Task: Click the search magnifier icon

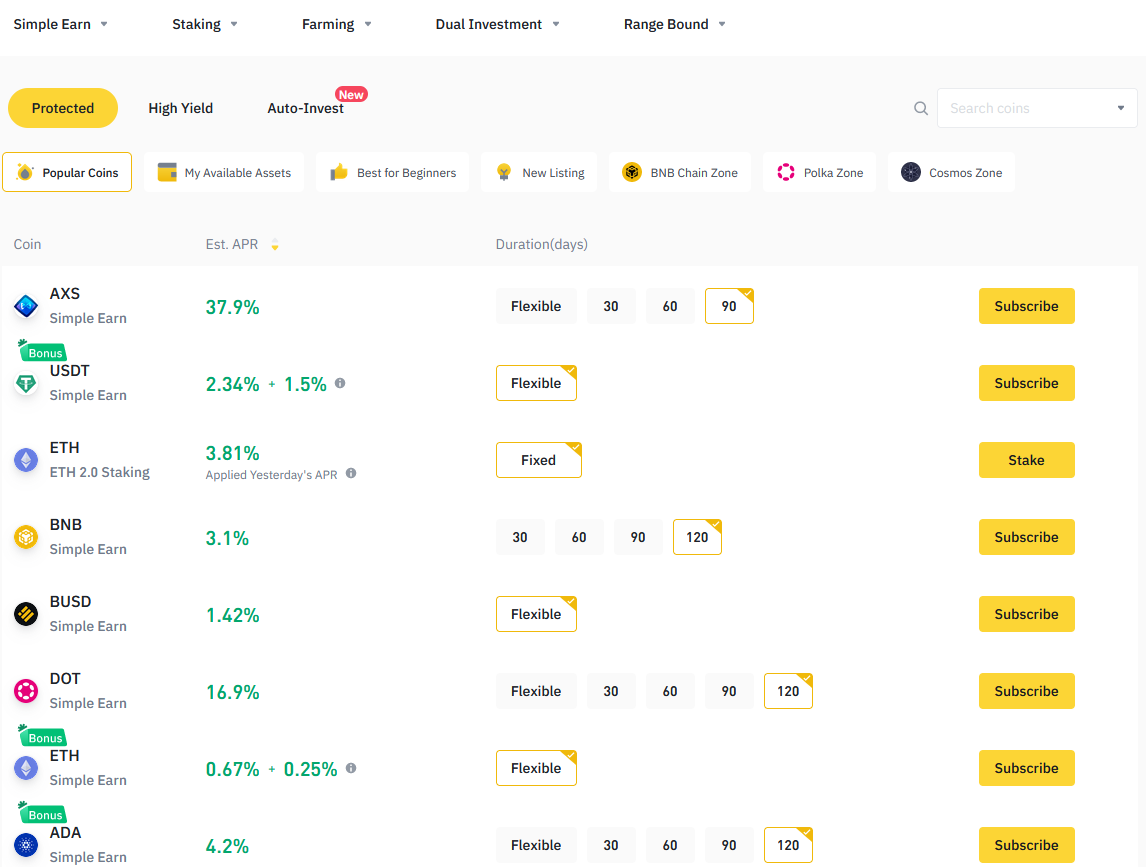Action: (x=921, y=108)
